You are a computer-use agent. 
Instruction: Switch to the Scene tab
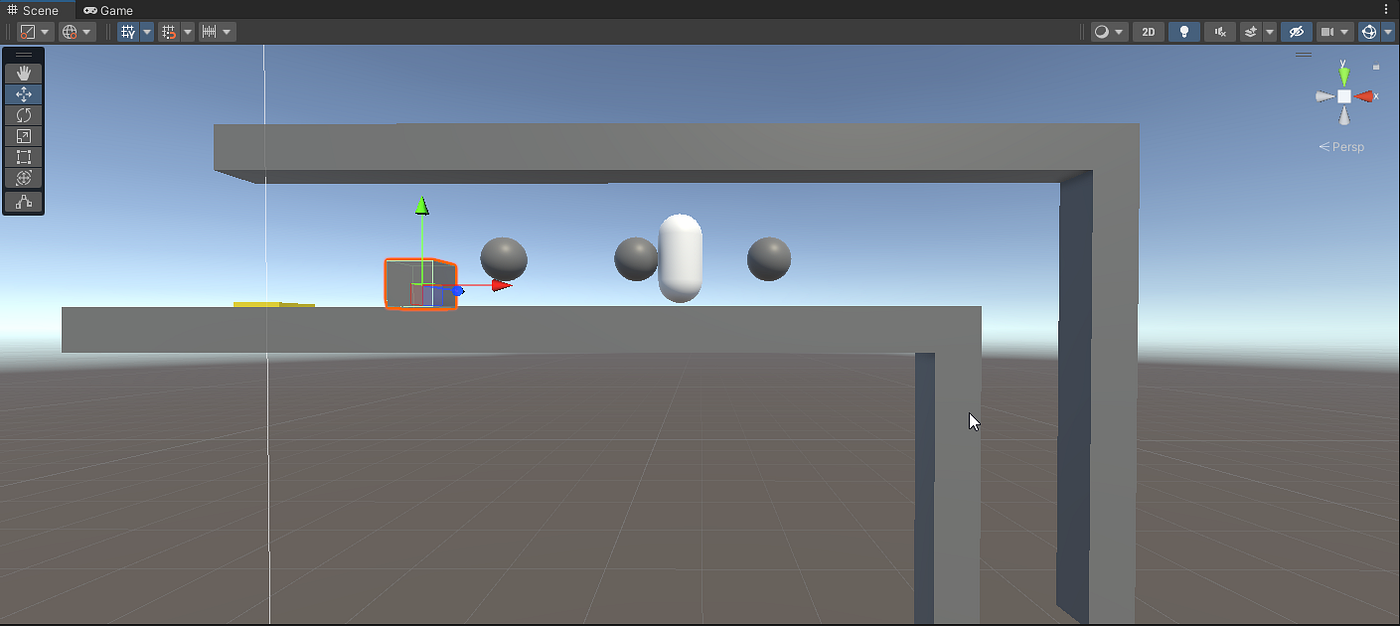(33, 10)
